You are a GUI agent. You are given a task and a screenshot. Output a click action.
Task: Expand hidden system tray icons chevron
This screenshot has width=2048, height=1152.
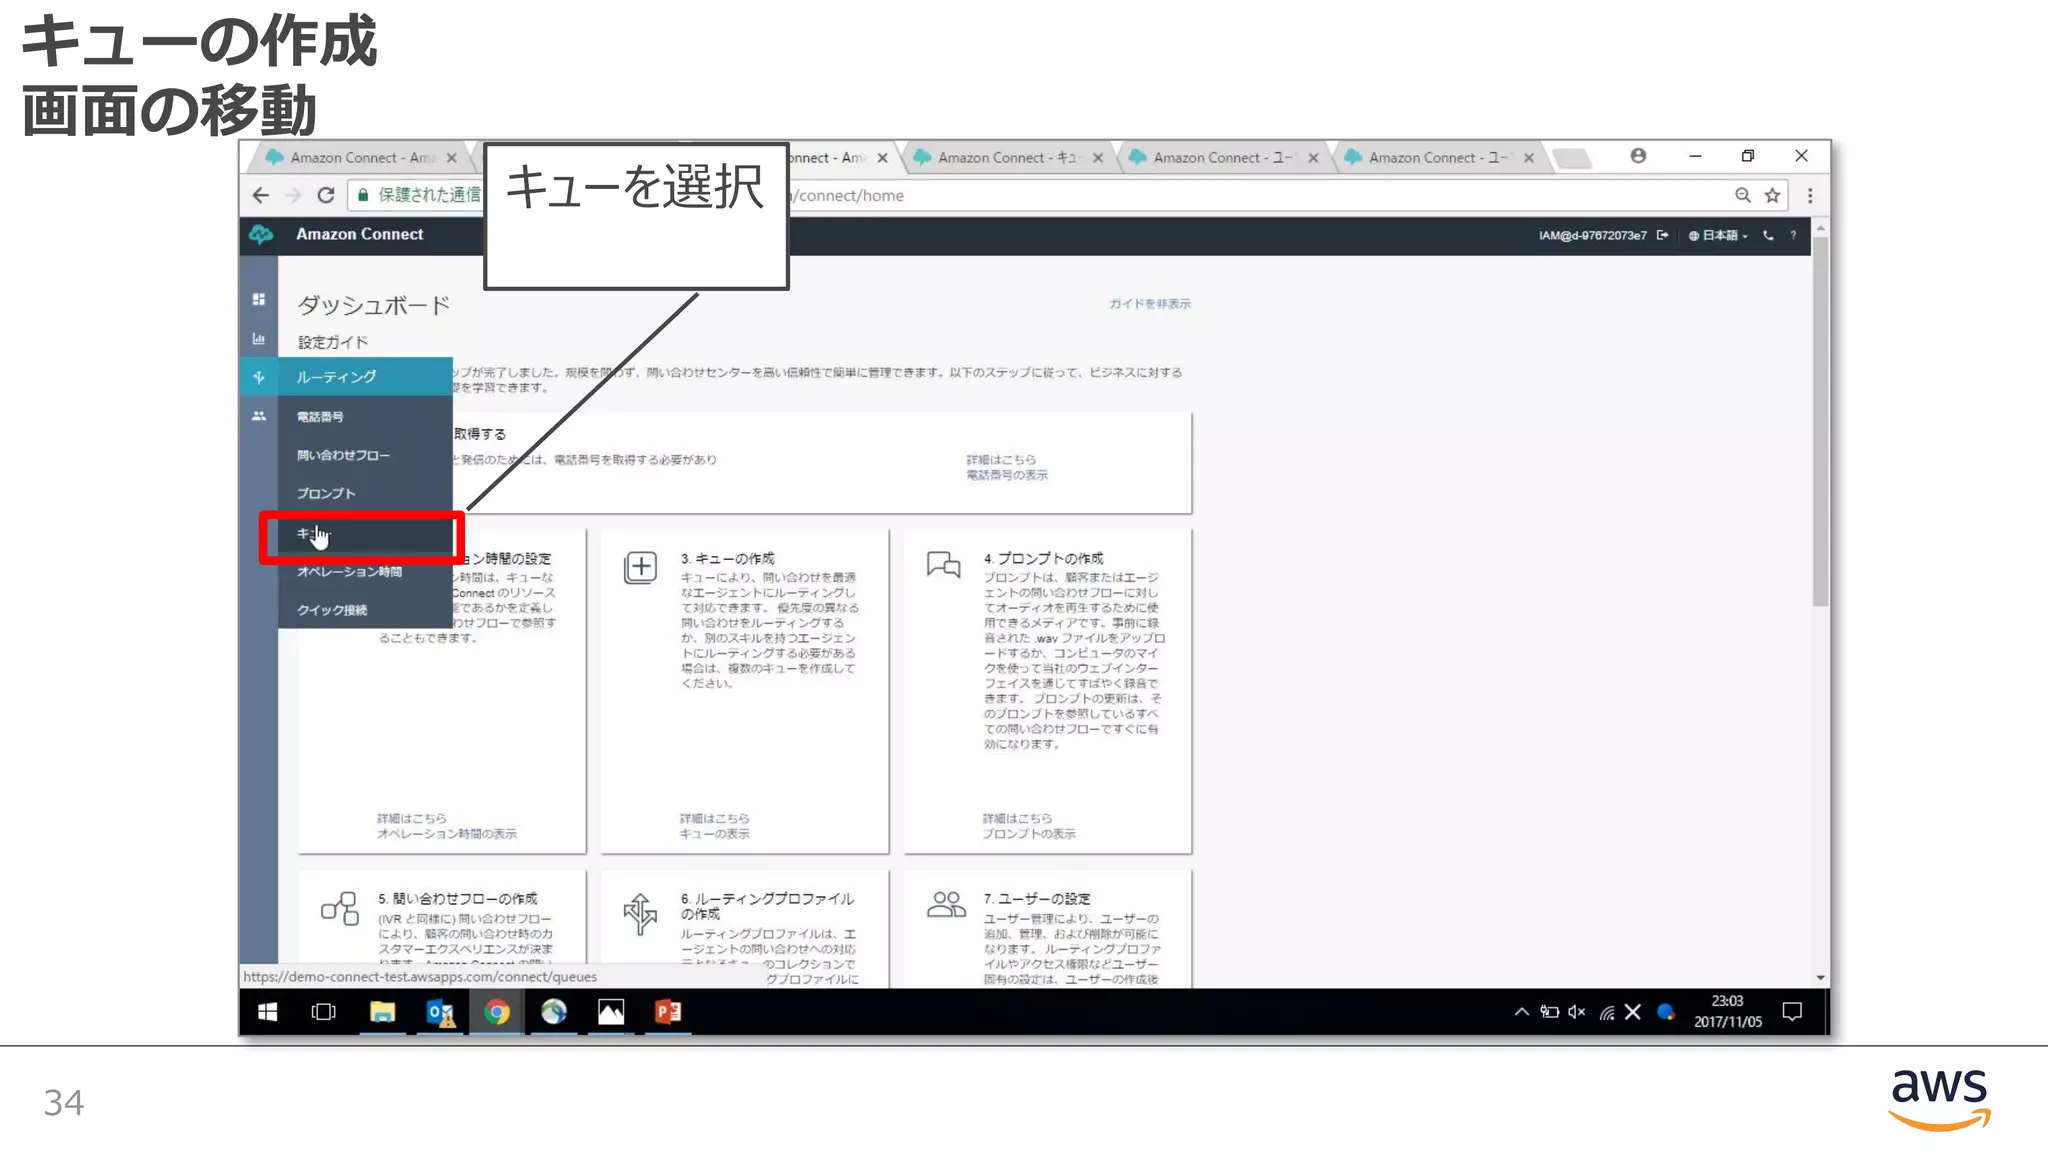coord(1521,1012)
